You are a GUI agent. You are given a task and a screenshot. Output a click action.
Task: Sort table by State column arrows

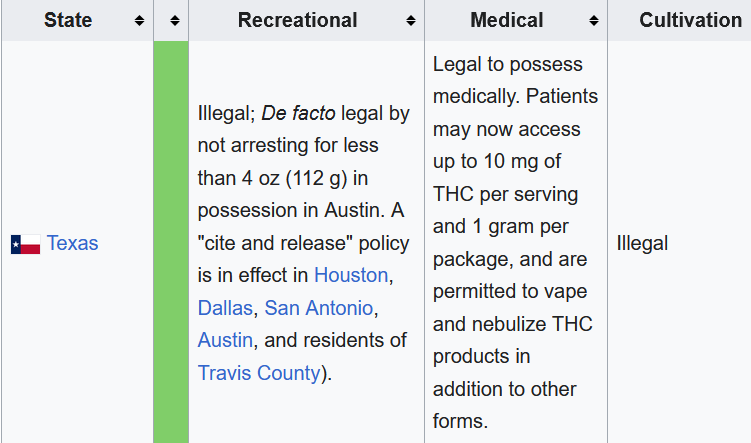tap(139, 21)
